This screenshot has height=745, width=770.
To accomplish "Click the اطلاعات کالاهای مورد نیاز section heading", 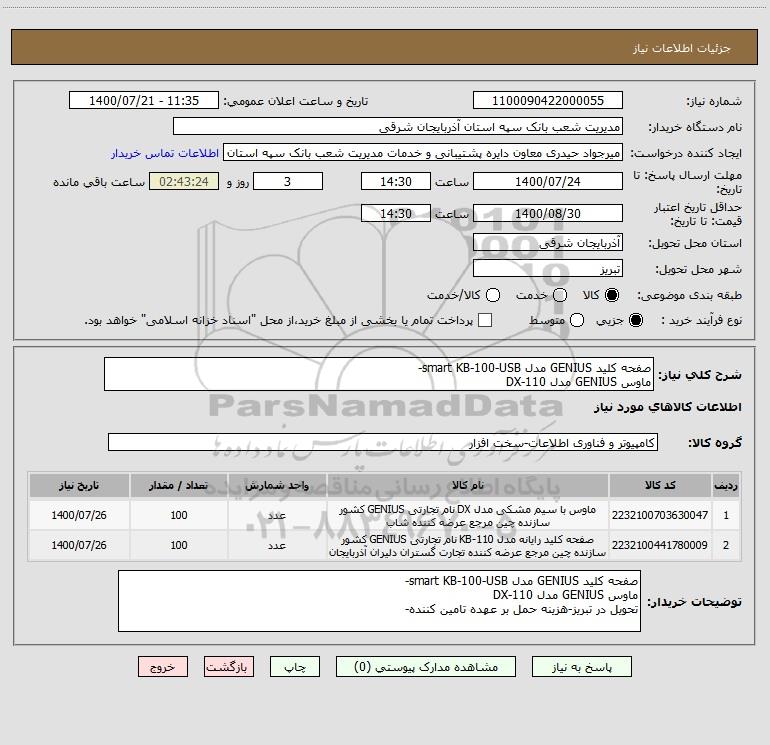I will (668, 407).
